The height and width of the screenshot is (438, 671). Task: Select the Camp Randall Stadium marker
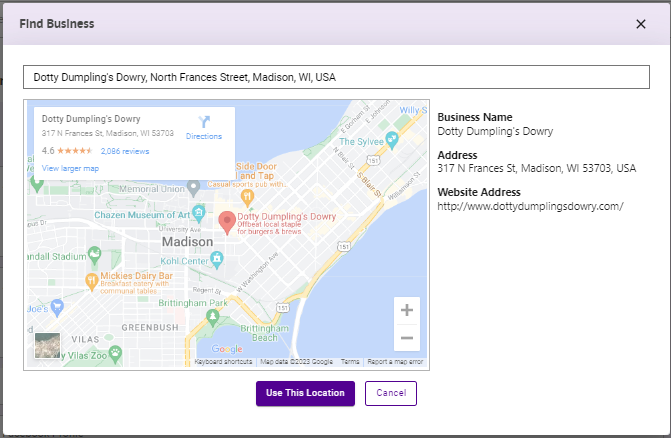click(94, 255)
